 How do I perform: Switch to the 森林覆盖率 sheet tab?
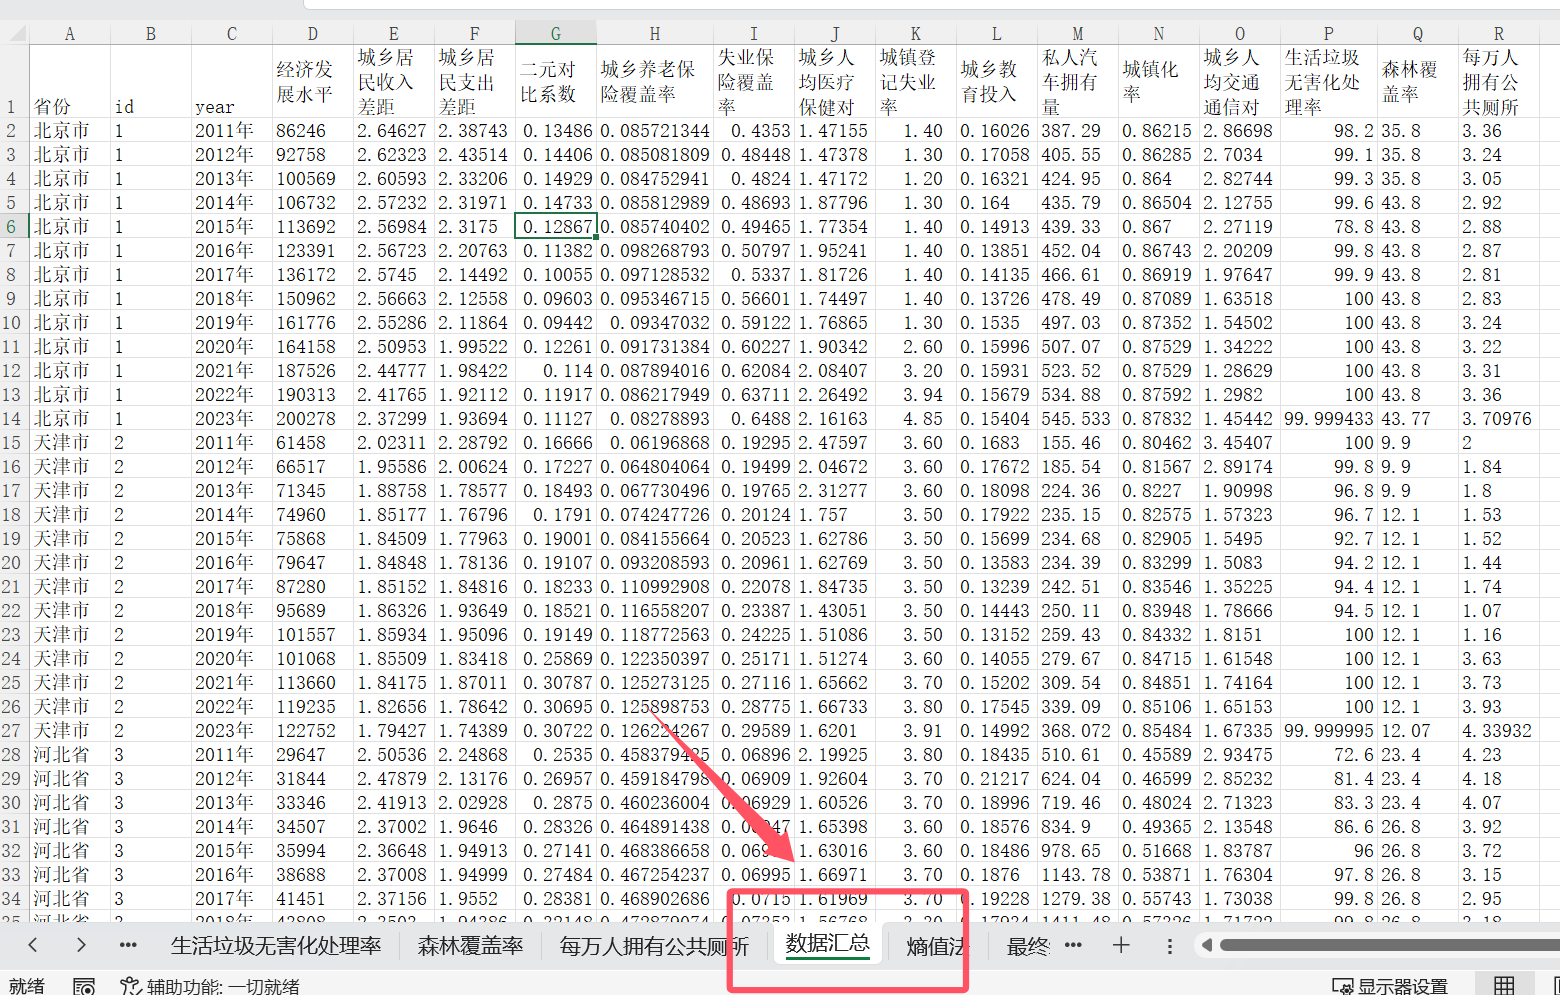[x=470, y=946]
